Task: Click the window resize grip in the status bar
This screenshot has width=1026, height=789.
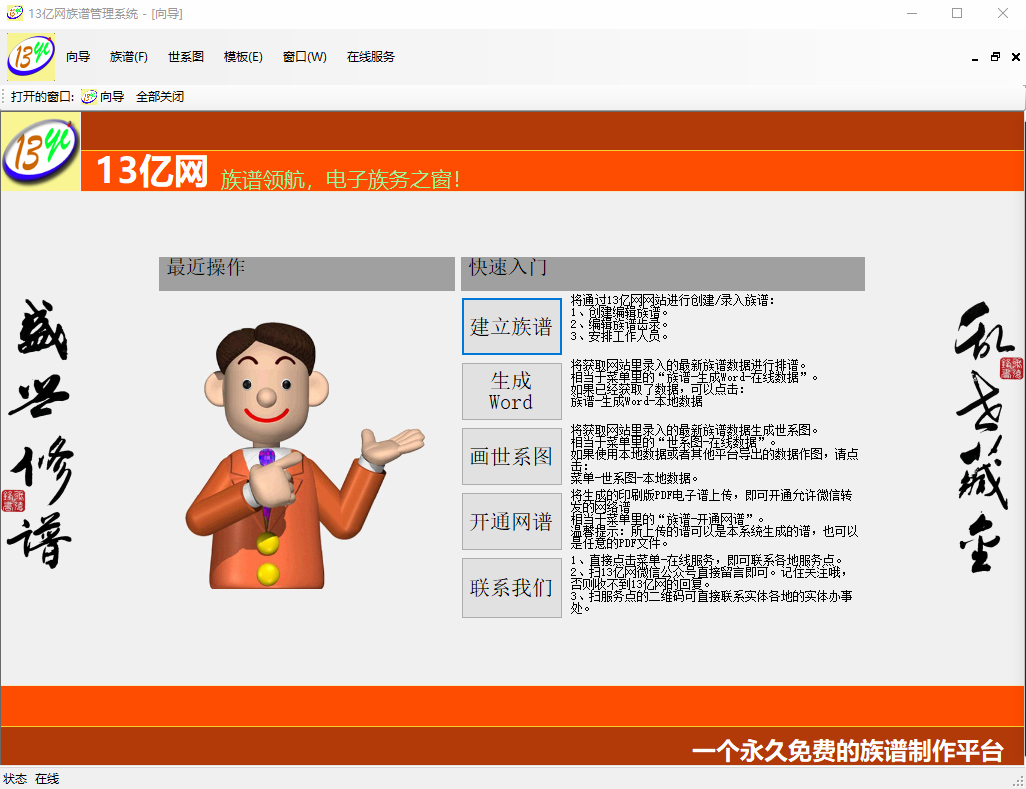Action: pos(1019,781)
